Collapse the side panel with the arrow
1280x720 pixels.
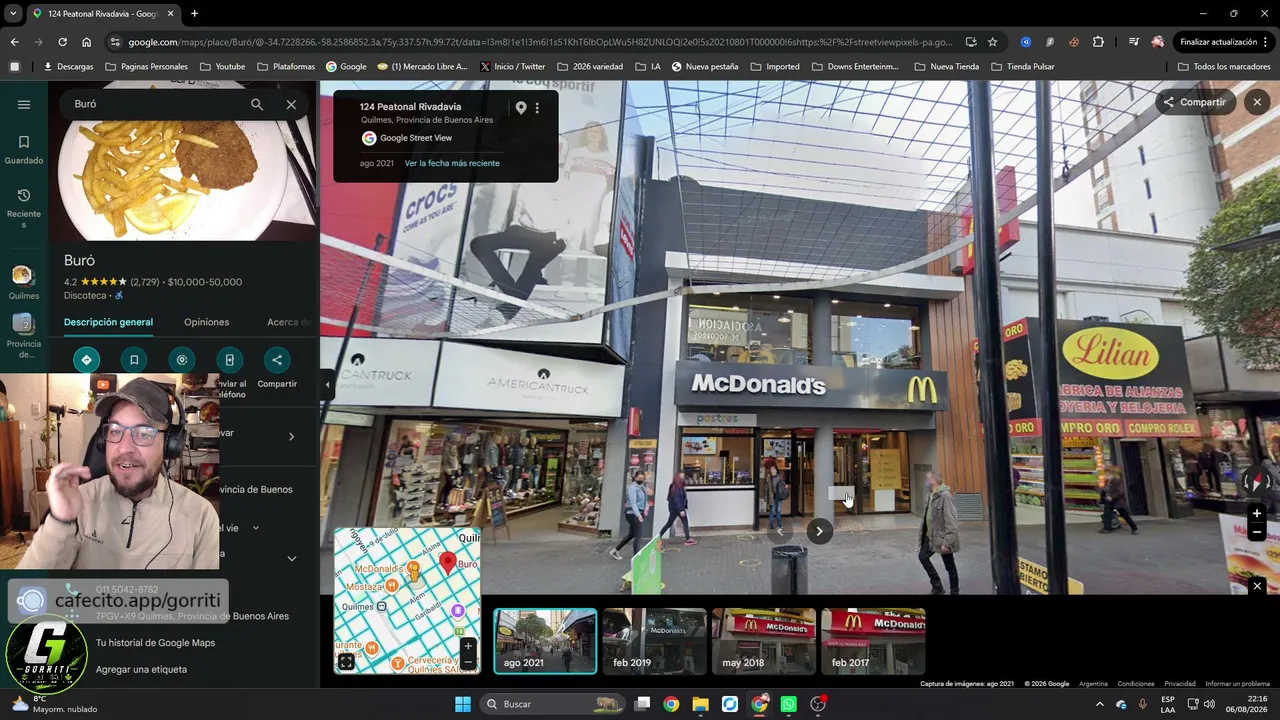tap(326, 384)
